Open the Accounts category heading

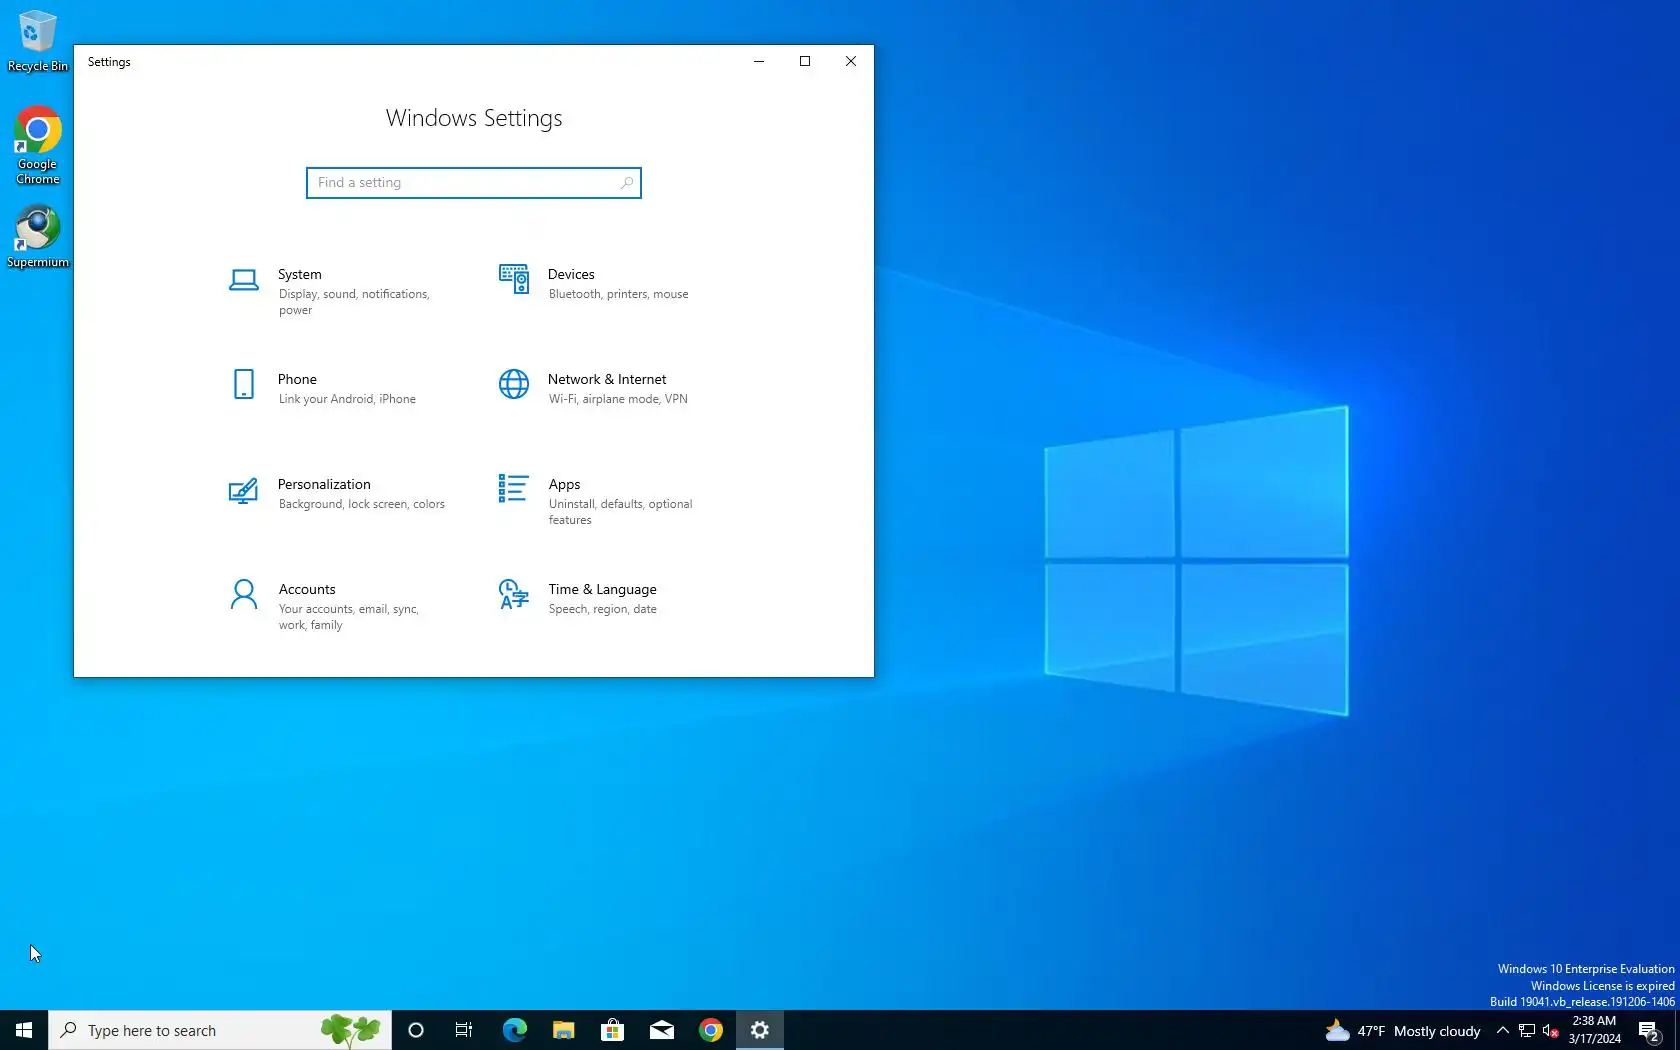307,589
